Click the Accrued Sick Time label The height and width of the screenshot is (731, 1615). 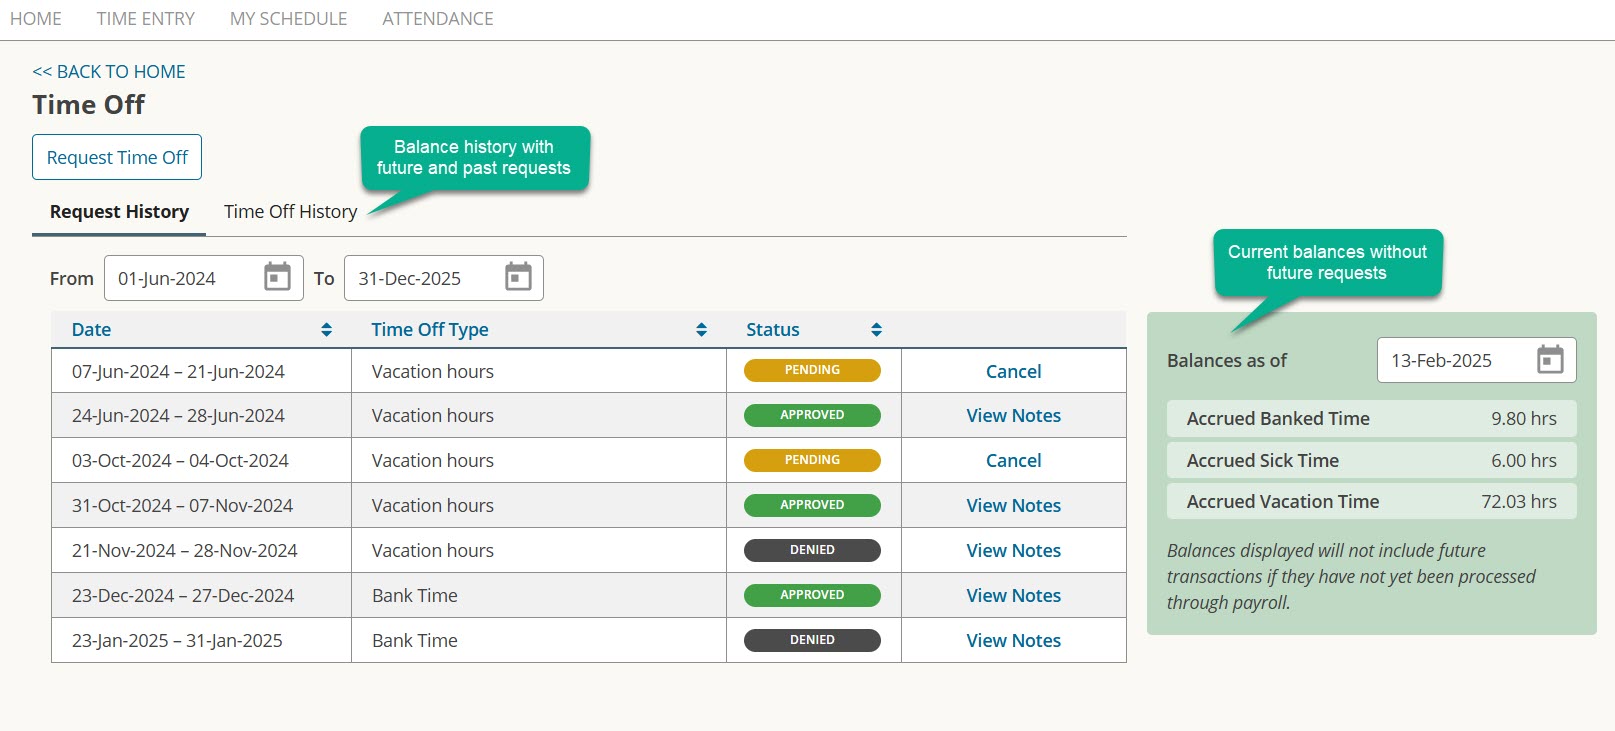click(1262, 461)
